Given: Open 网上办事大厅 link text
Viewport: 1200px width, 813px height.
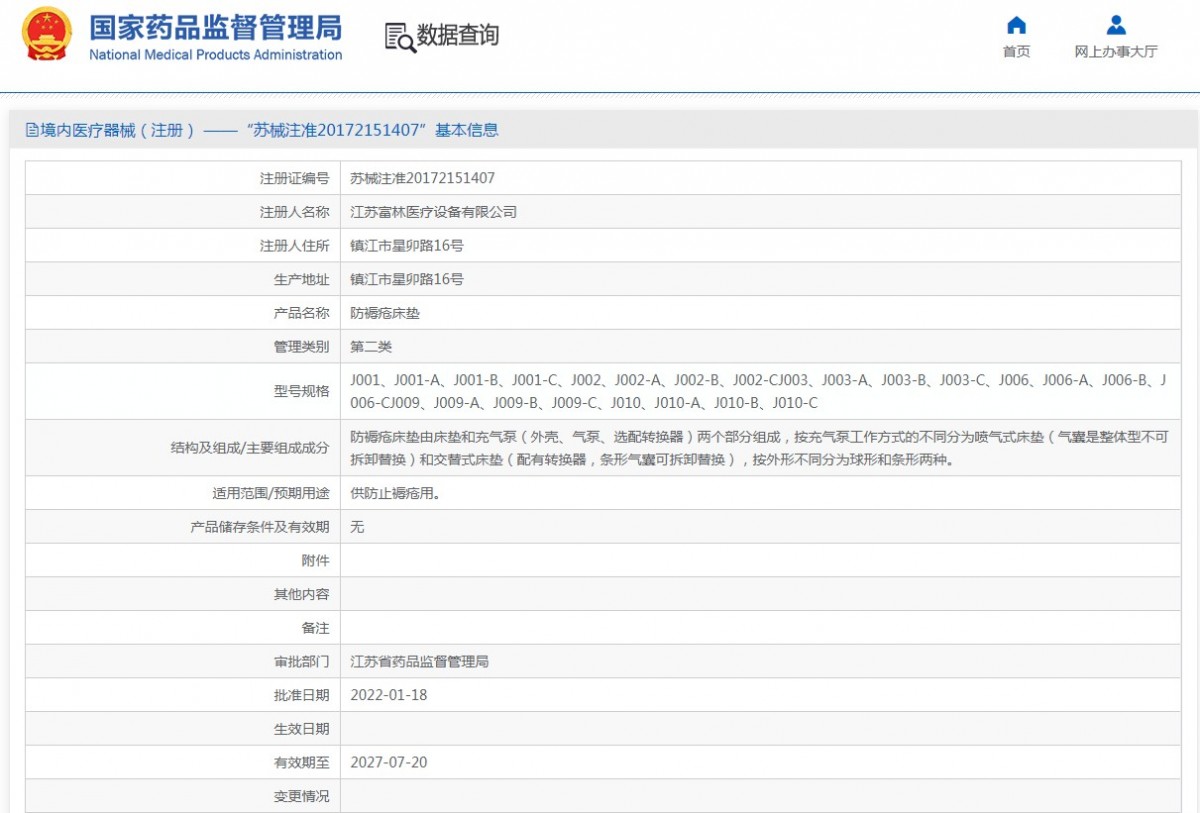Looking at the screenshot, I should point(1116,52).
